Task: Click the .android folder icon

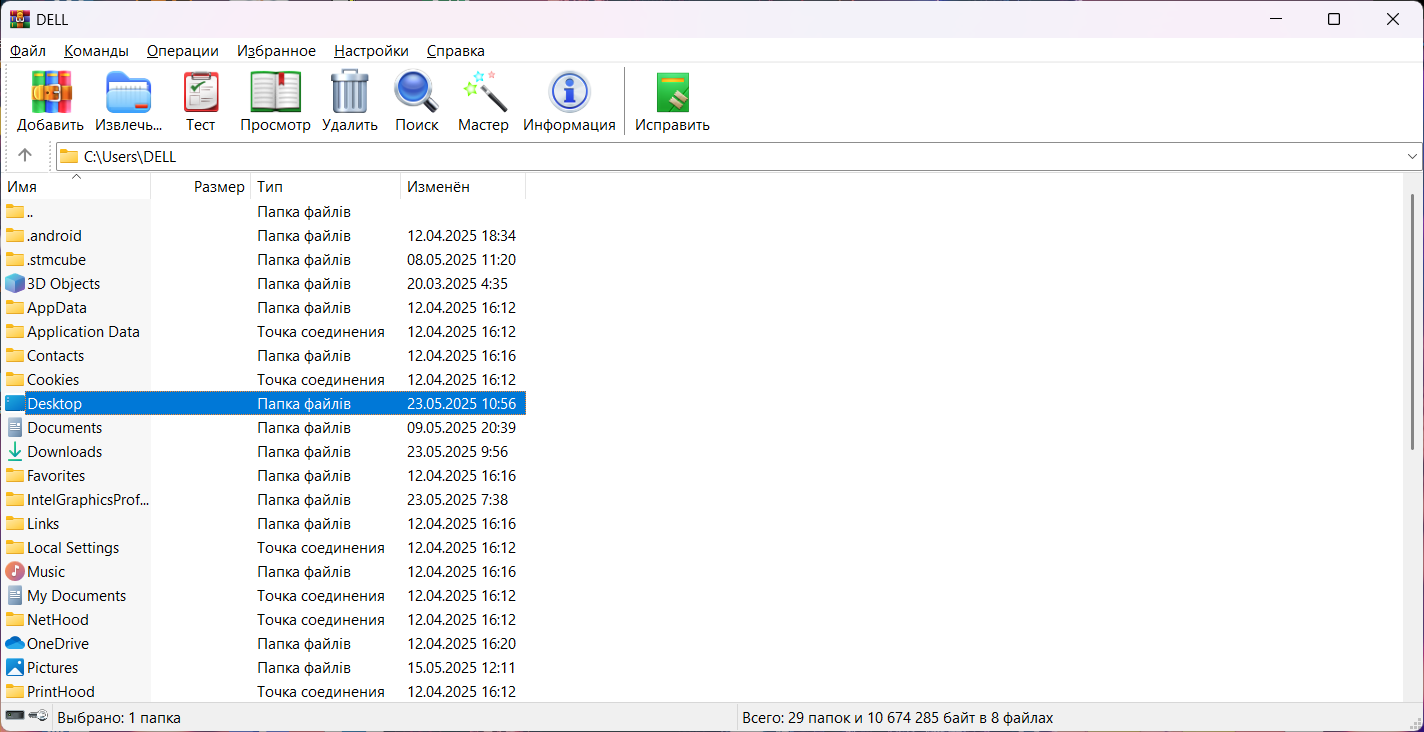Action: coord(14,236)
